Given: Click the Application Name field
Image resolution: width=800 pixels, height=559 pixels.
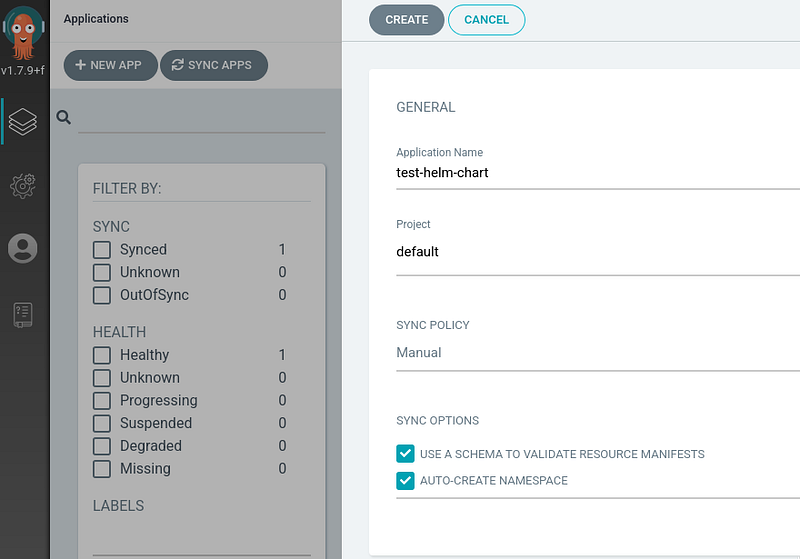Looking at the screenshot, I should [598, 173].
